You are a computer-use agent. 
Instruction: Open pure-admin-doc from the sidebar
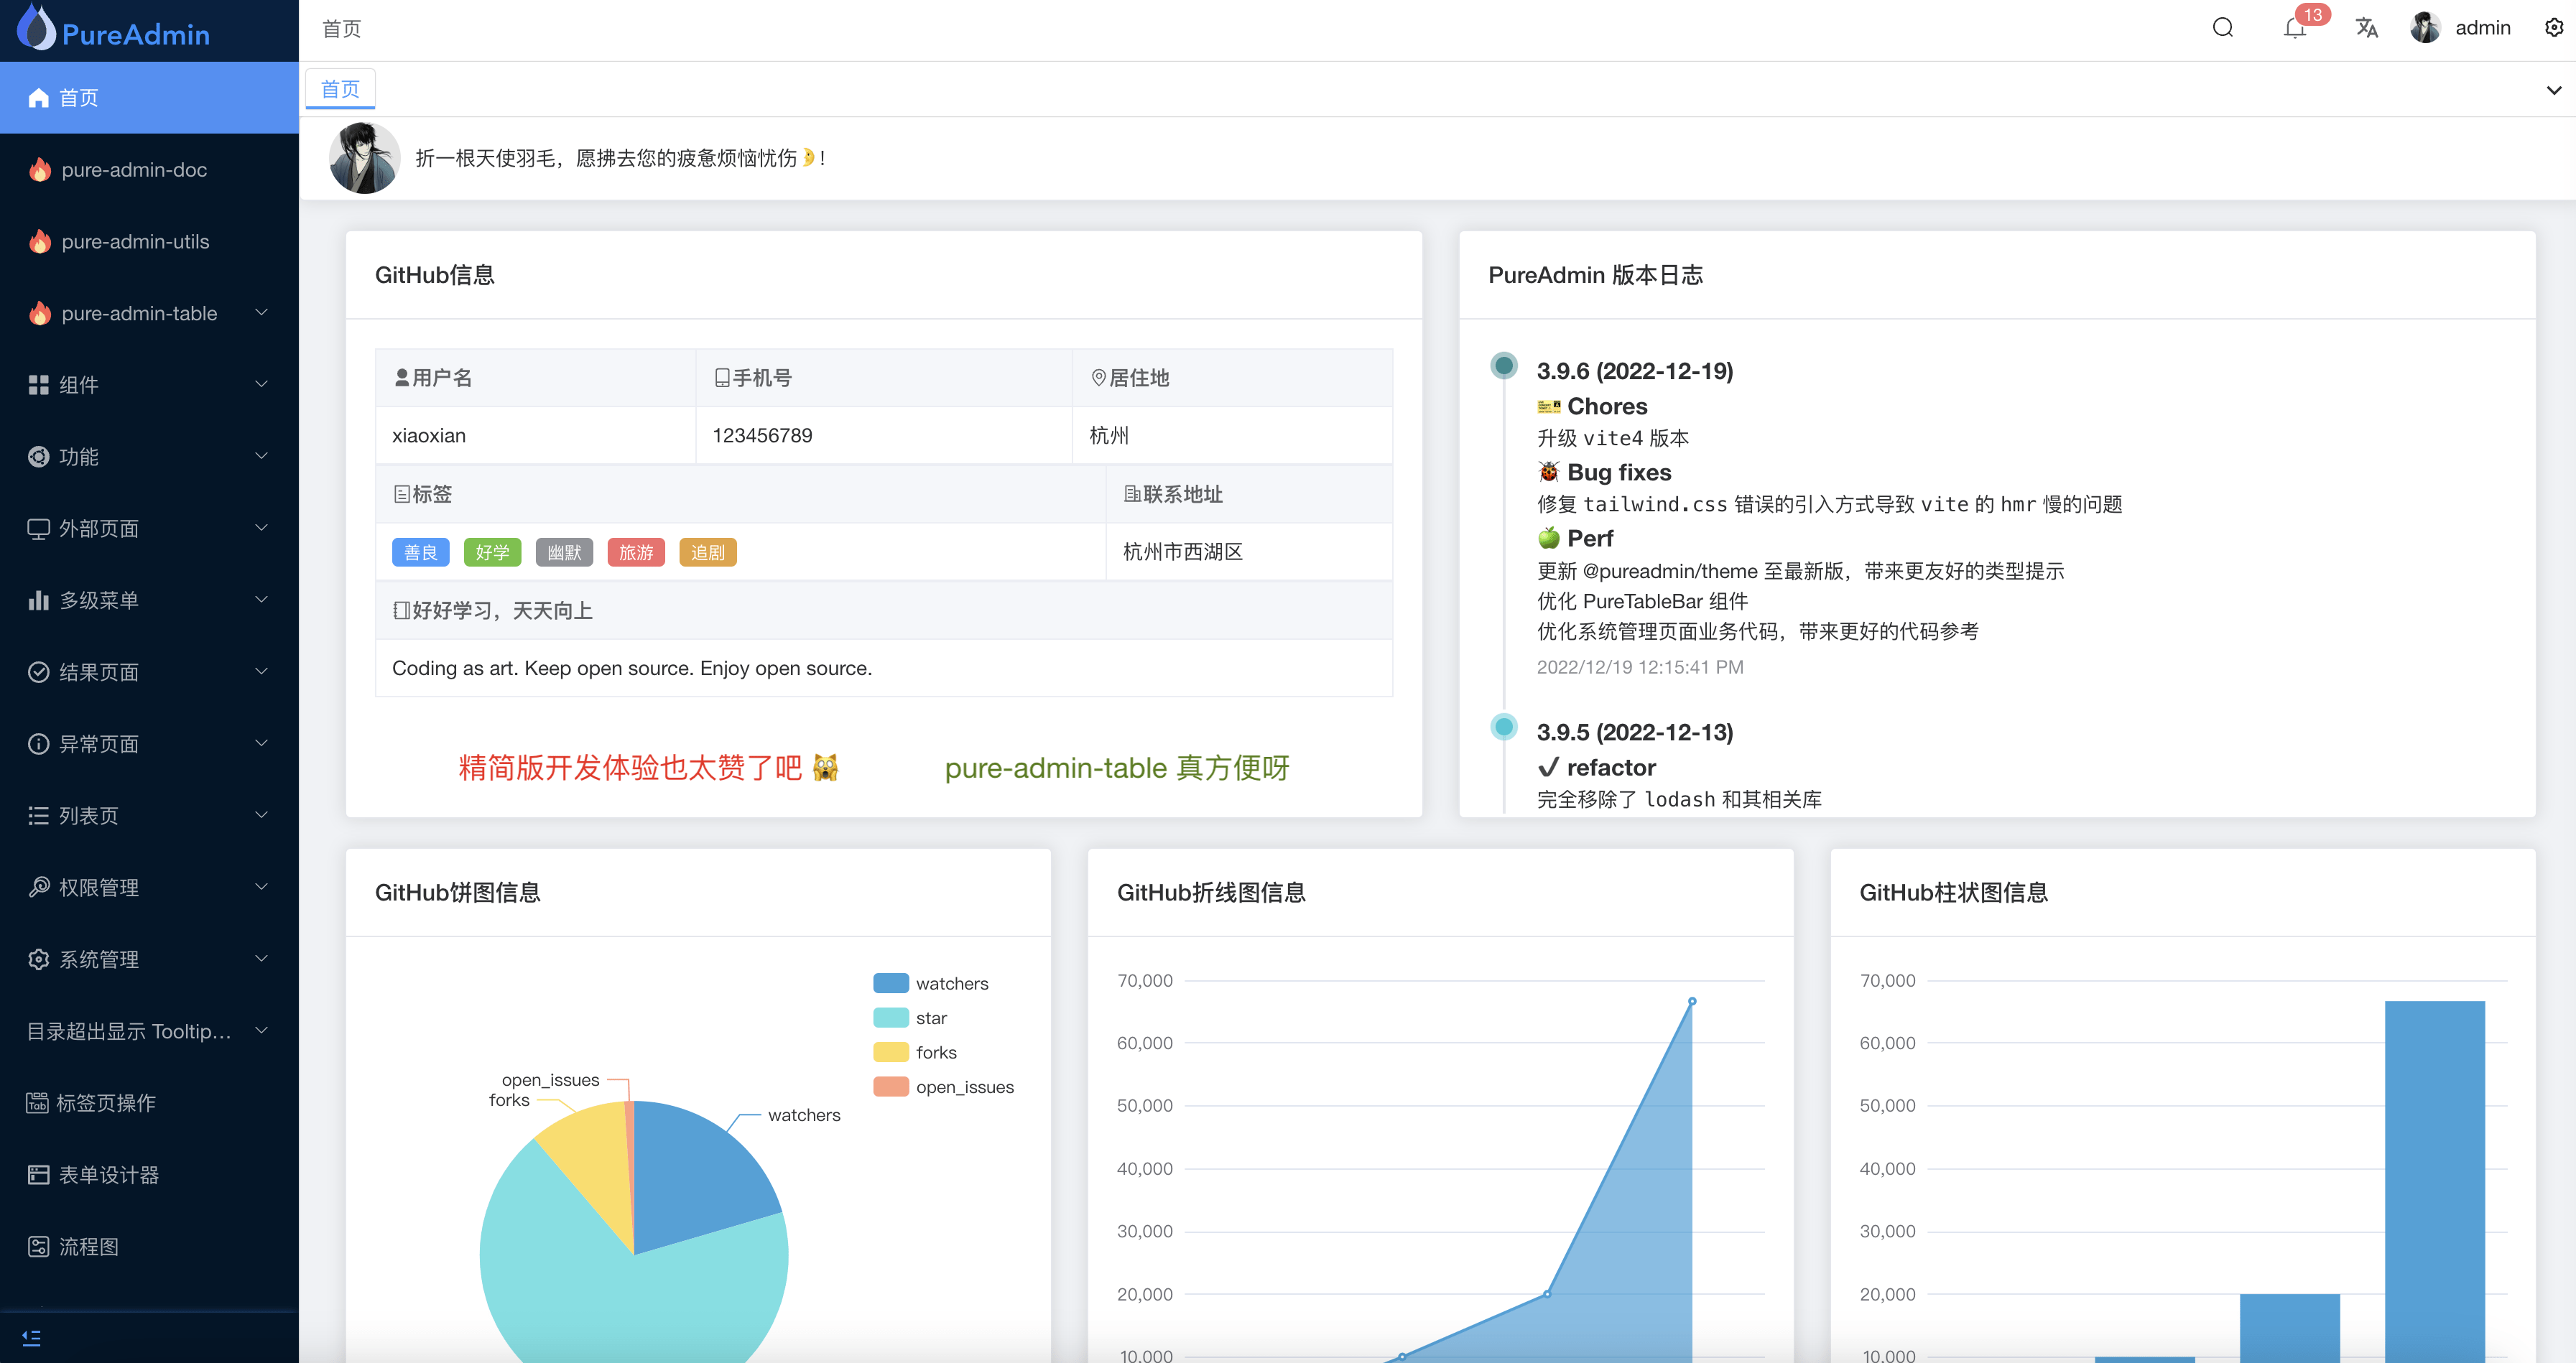tap(150, 169)
